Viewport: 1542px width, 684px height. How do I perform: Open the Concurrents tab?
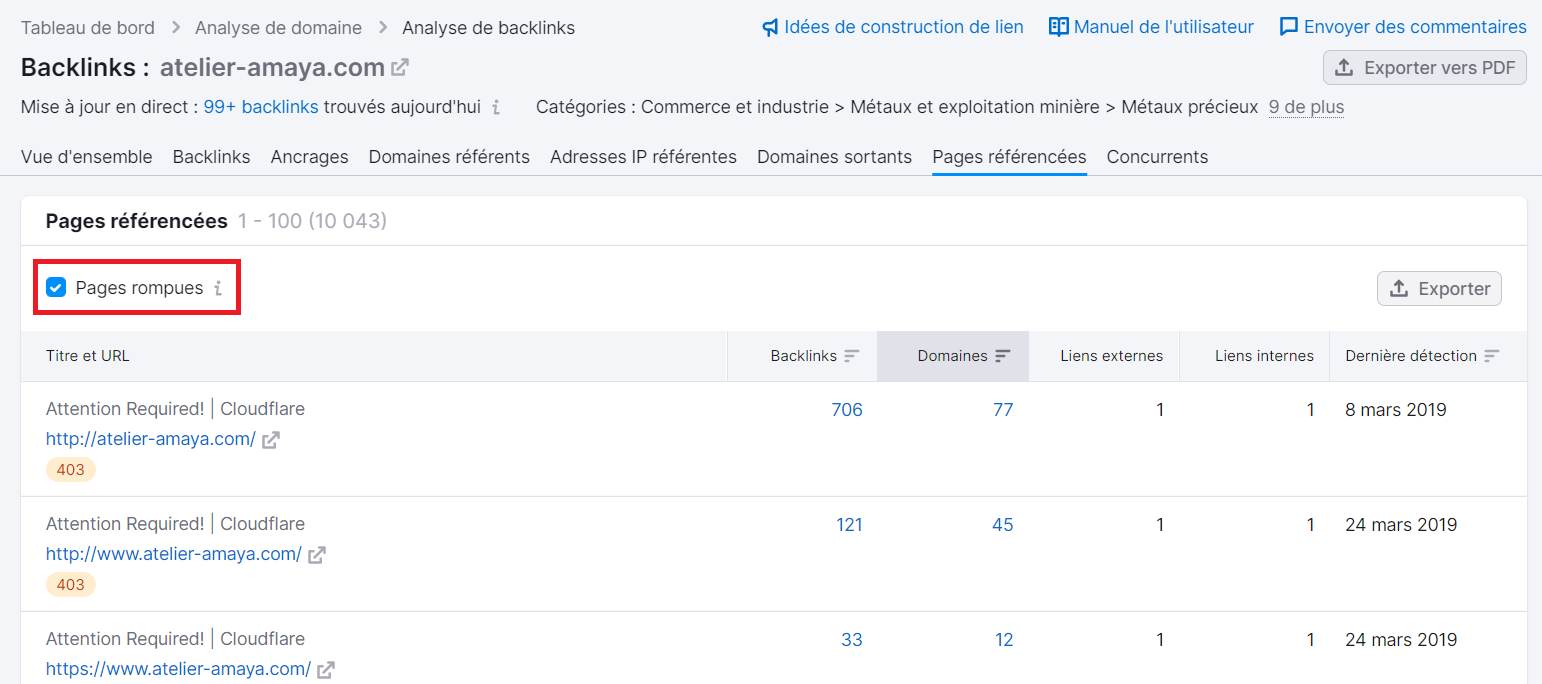click(1157, 157)
